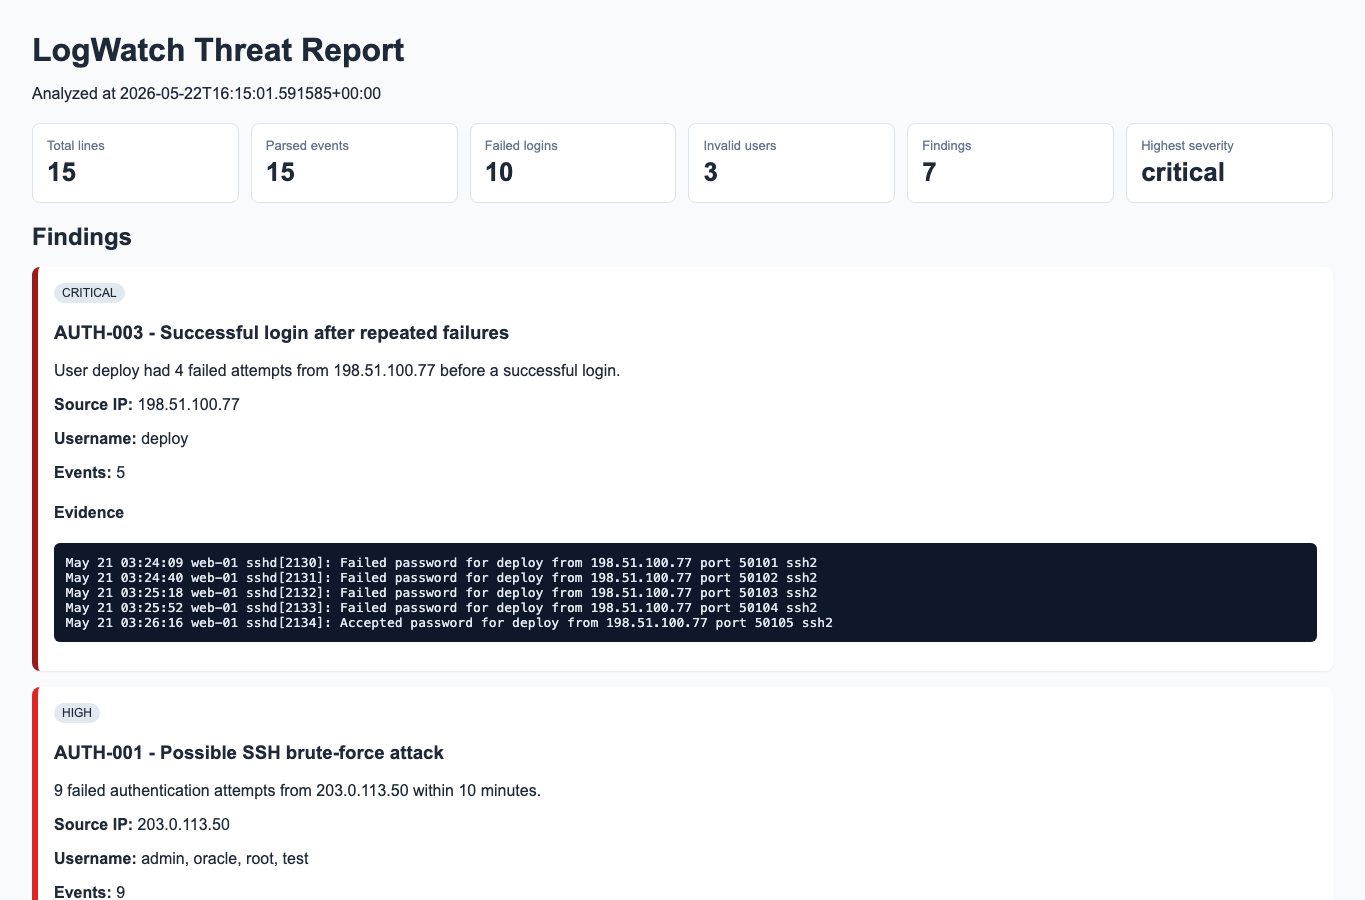
Task: Click the log line with sshd[2132]
Action: click(441, 593)
